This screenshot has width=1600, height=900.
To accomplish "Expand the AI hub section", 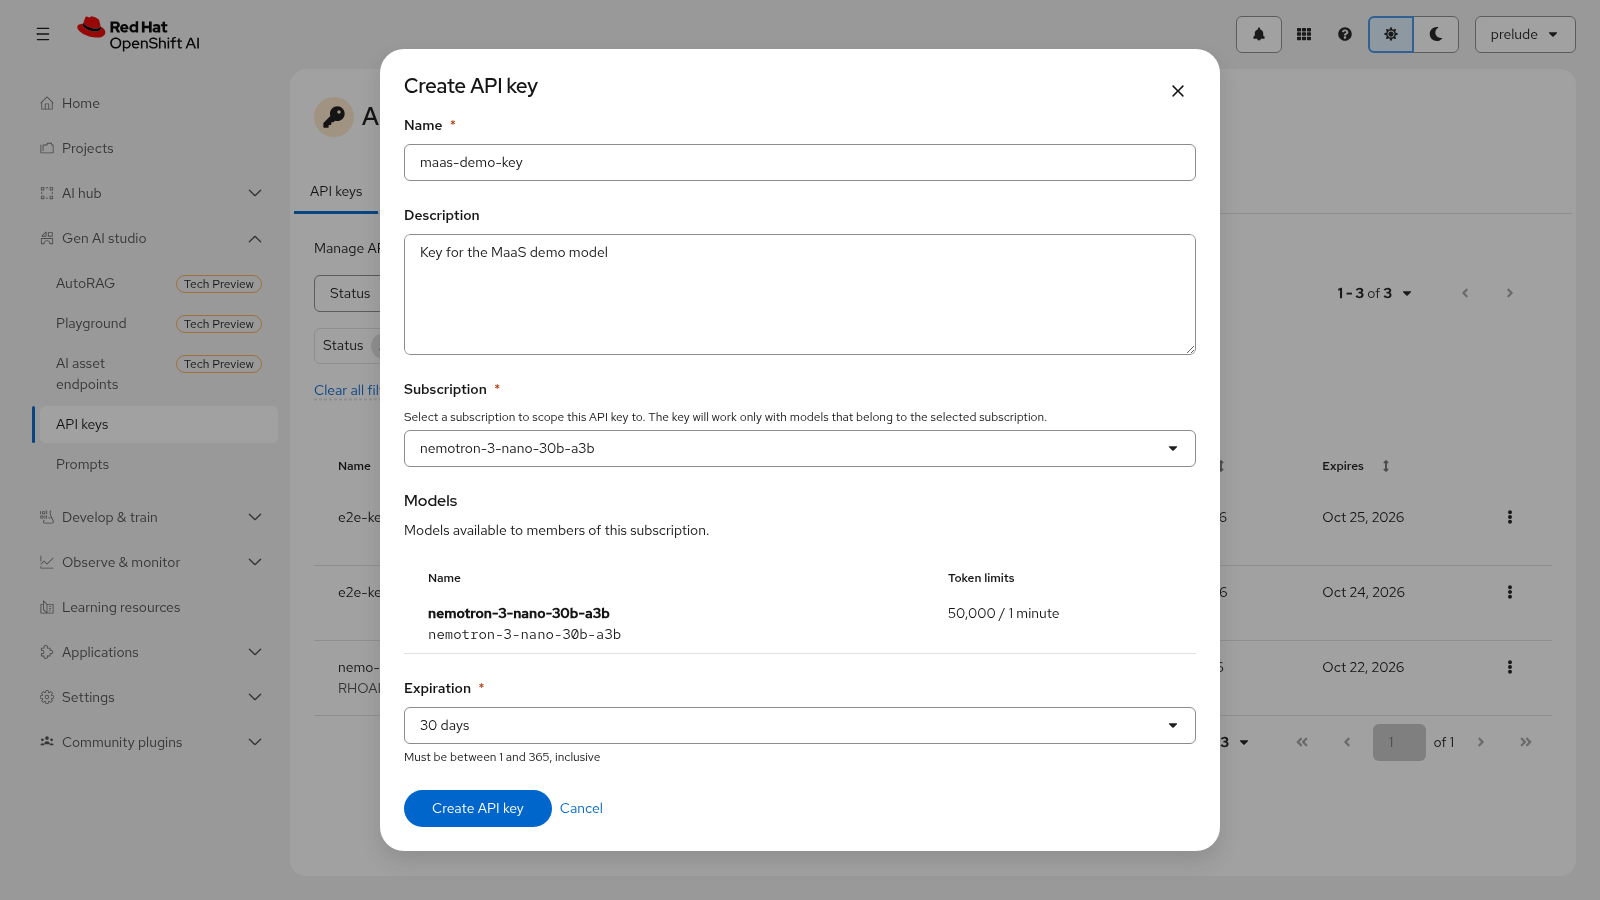I will [x=155, y=193].
